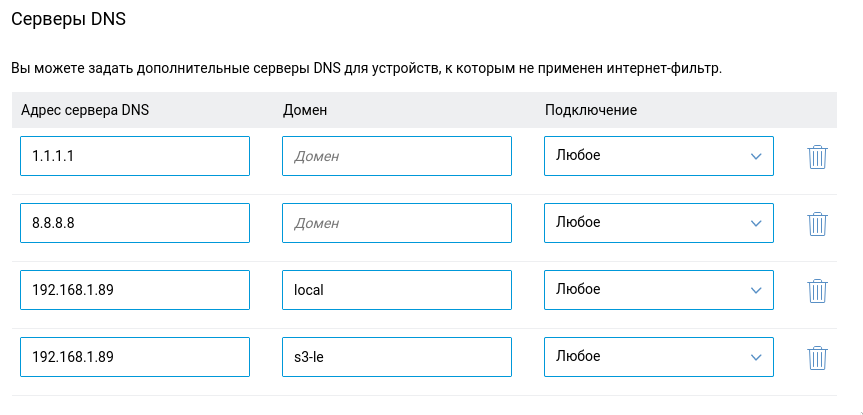The image size is (863, 415).
Task: Edit the domain field containing s3-le
Action: (397, 357)
